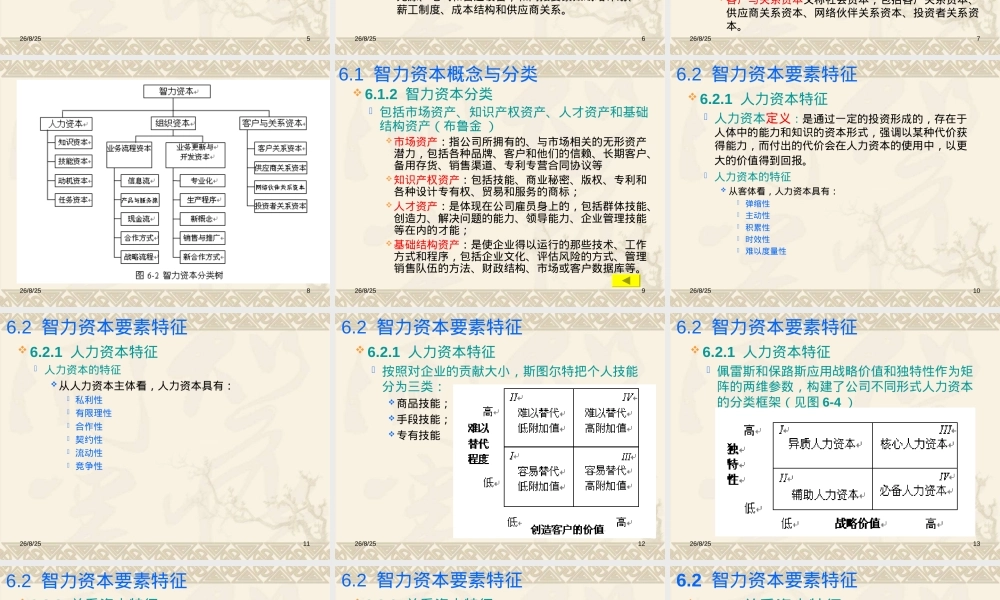Click the '辅助人力资本' cell on slide 13

tap(823, 489)
